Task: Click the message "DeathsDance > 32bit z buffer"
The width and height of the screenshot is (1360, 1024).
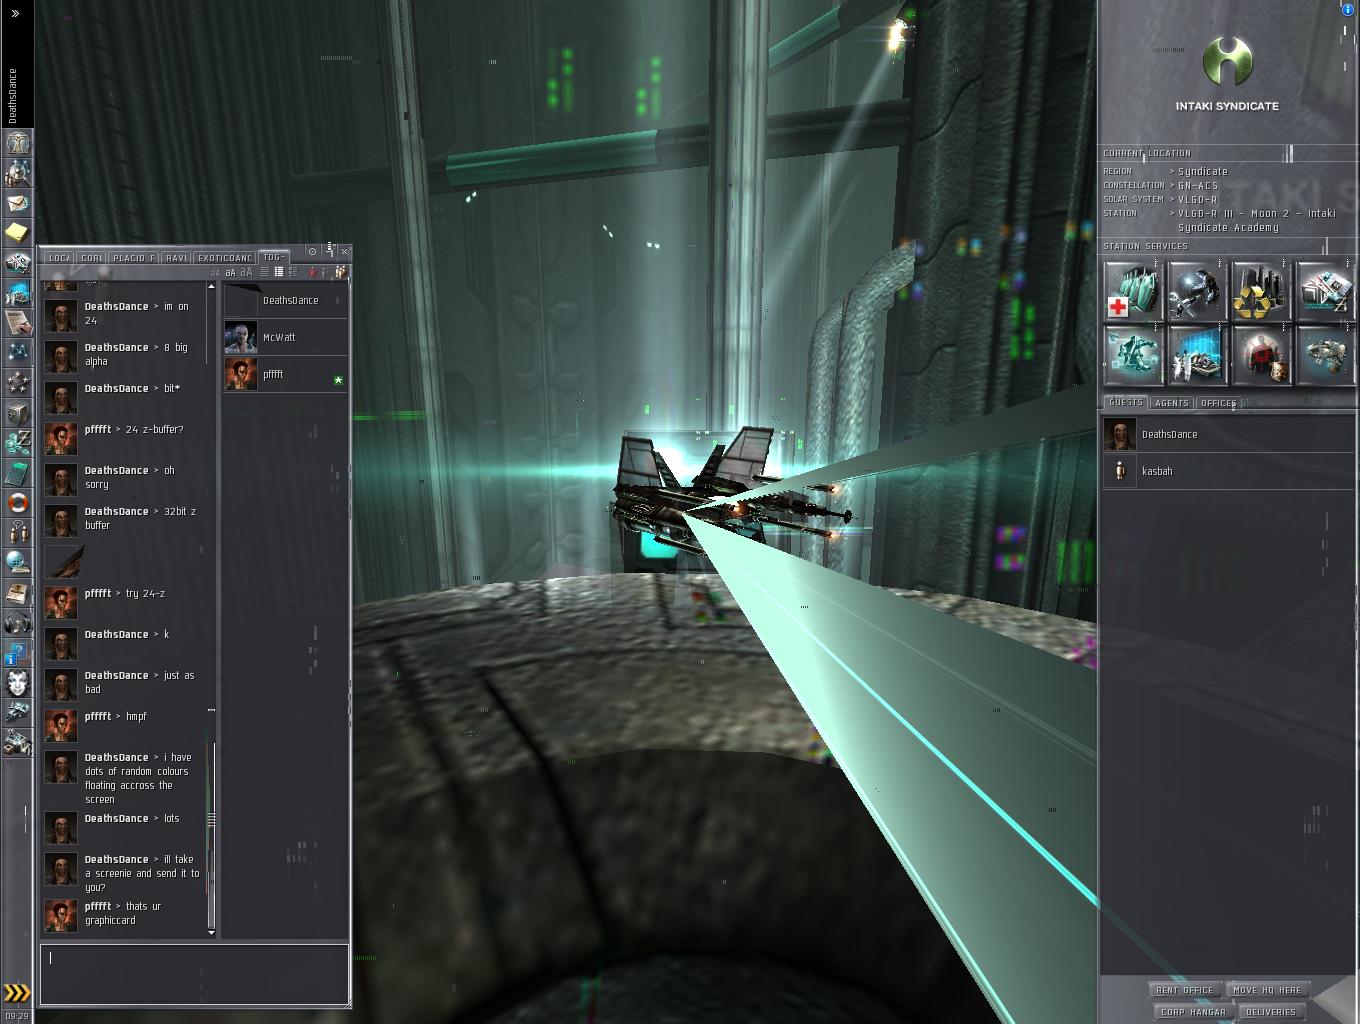Action: tap(140, 518)
